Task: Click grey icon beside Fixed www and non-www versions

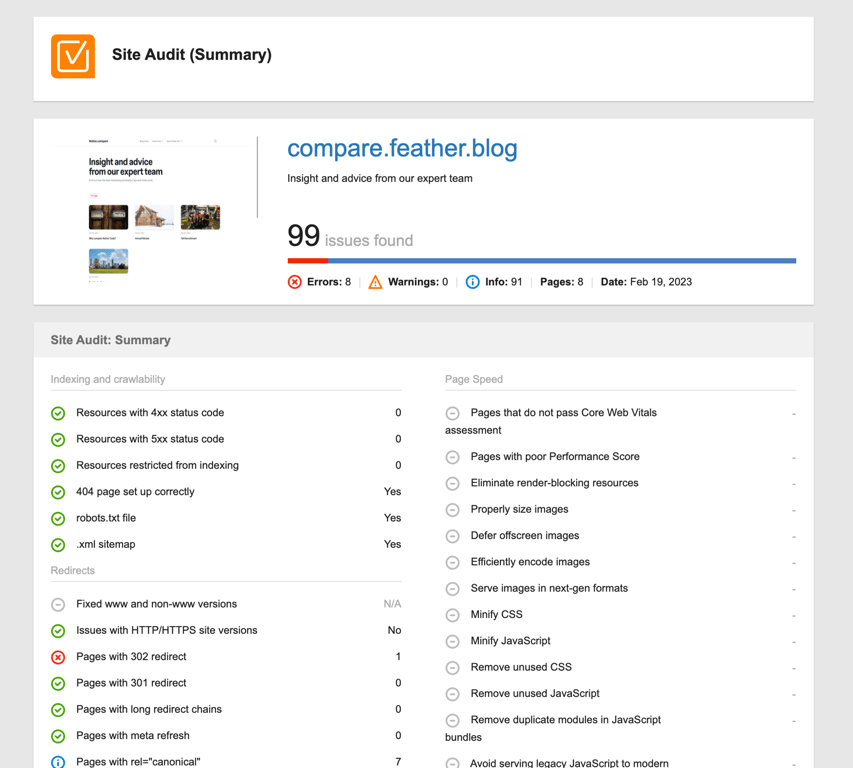Action: tap(58, 605)
